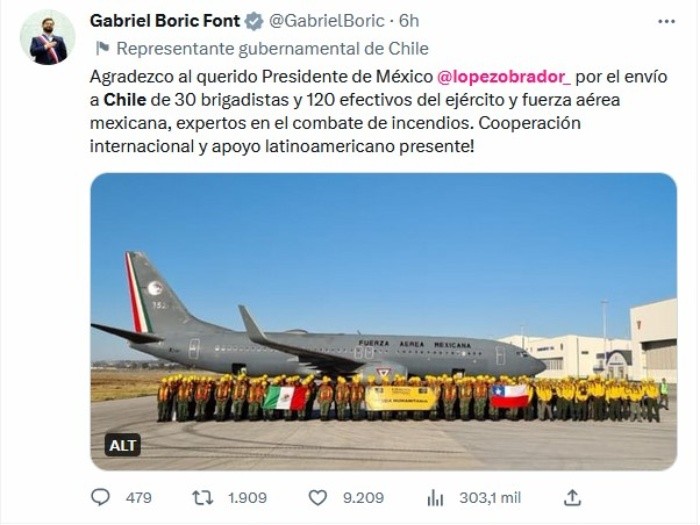
Task: Show image description via ALT badge
Action: 122,444
